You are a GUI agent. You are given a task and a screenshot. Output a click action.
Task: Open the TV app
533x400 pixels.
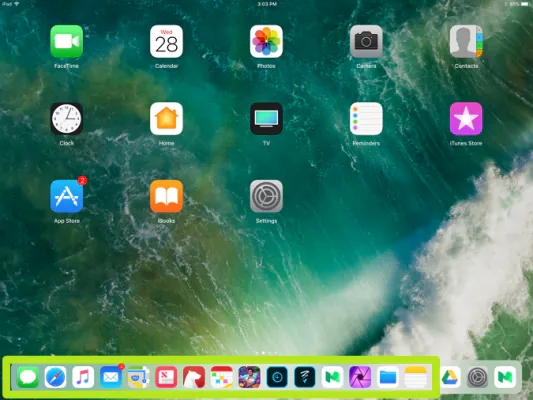[x=266, y=119]
